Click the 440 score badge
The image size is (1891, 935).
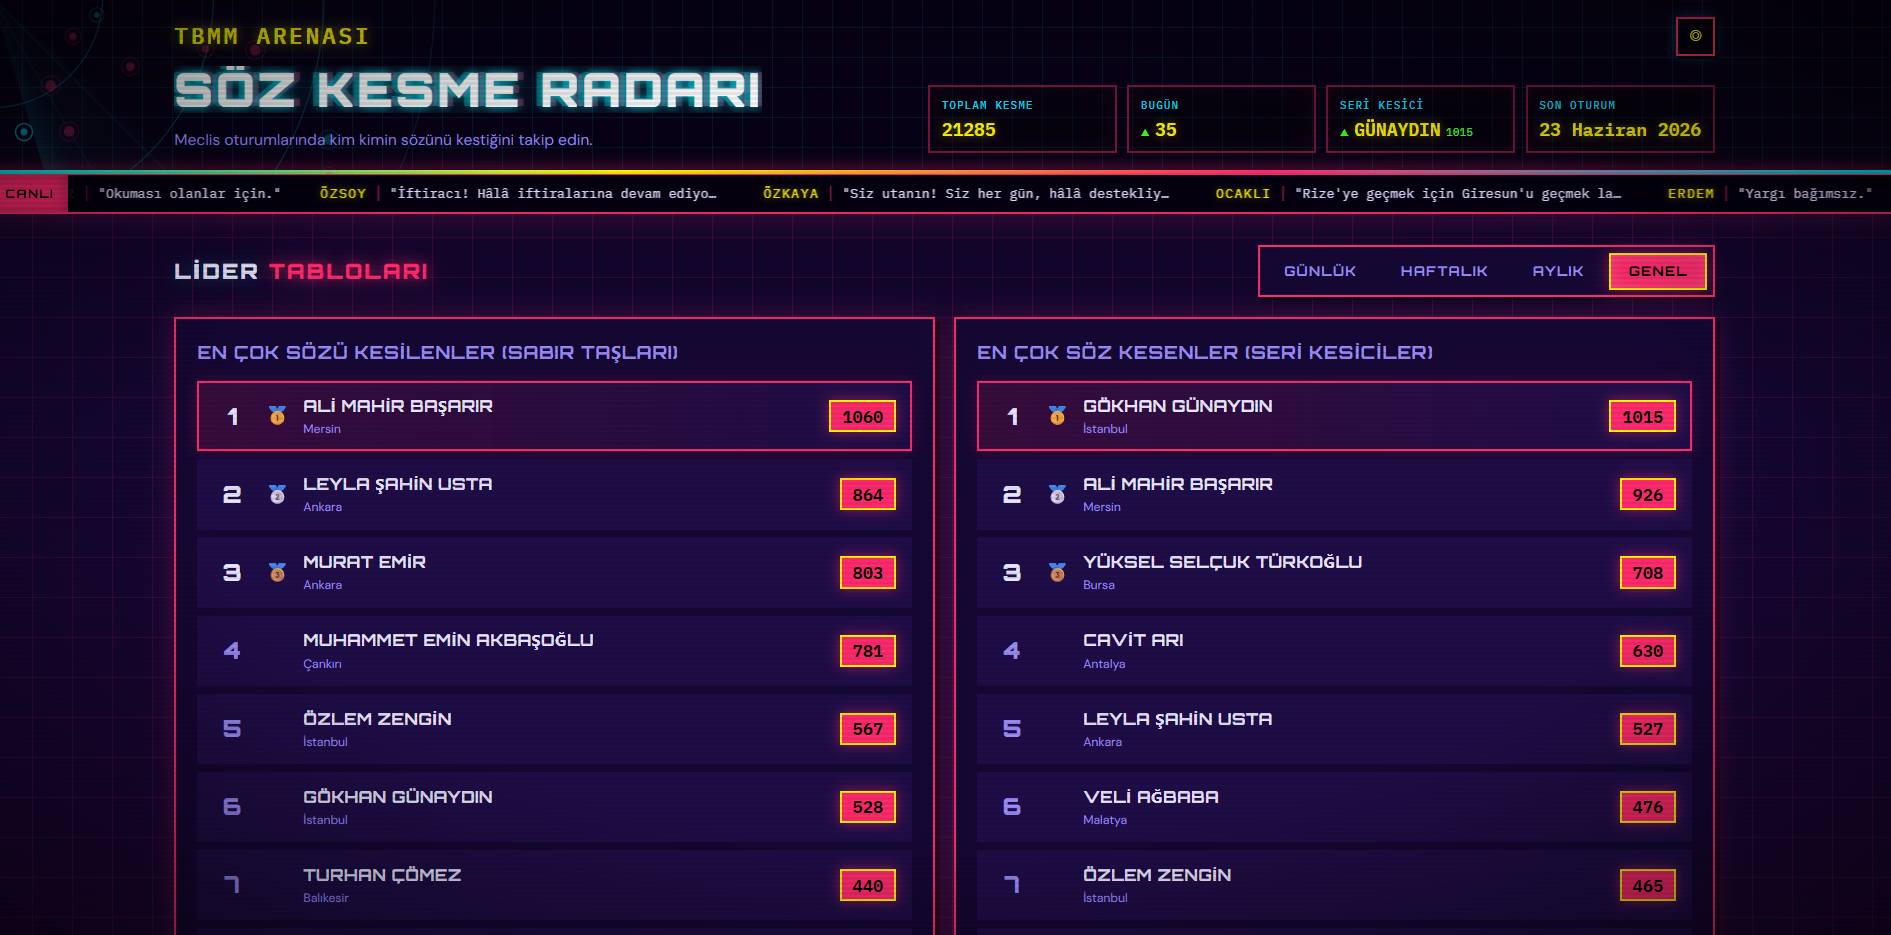click(x=867, y=885)
